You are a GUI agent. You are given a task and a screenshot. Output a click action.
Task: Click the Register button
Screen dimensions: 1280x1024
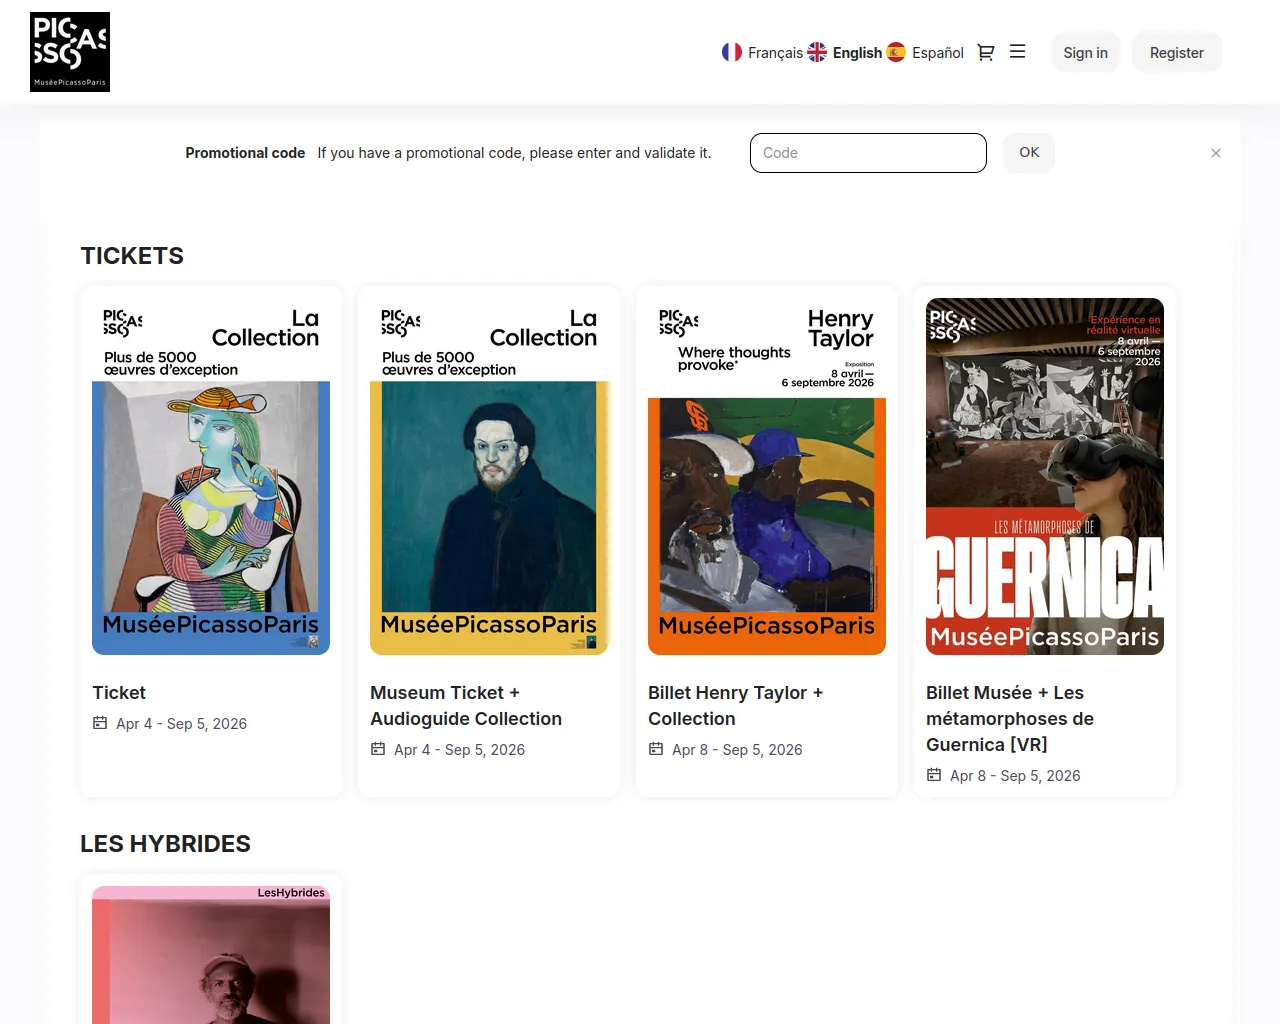click(1176, 53)
